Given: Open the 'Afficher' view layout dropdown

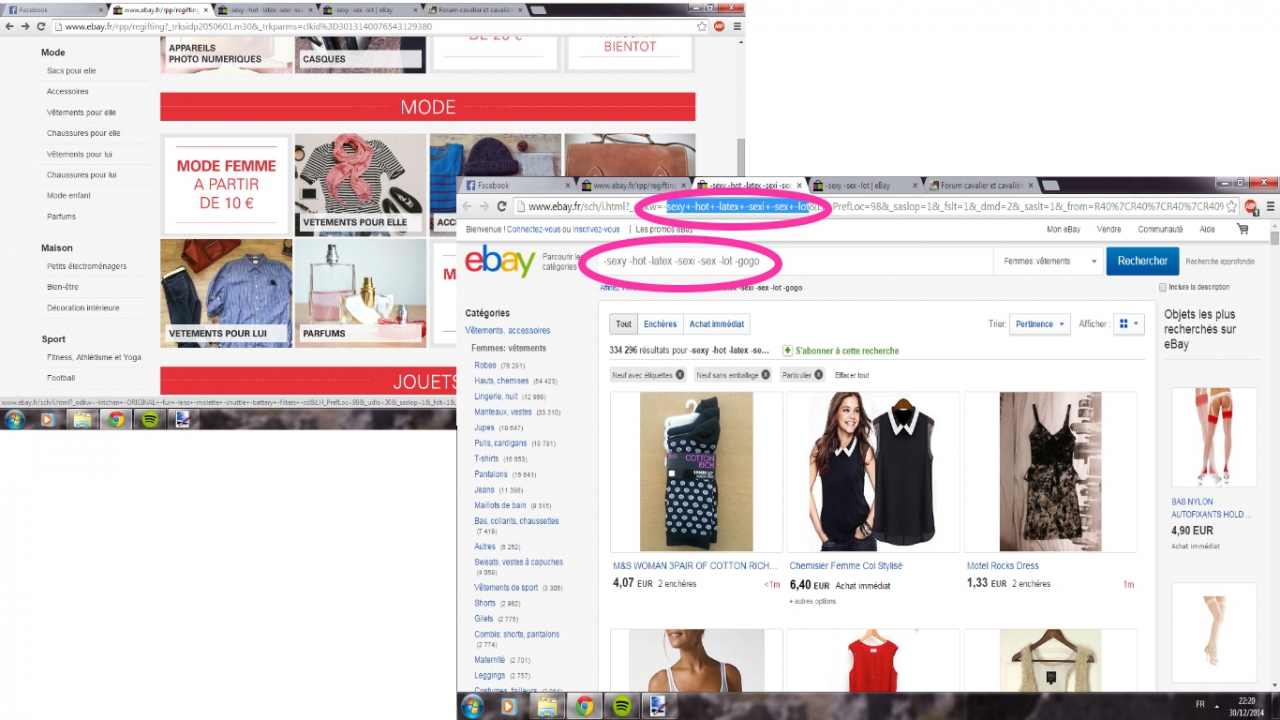Looking at the screenshot, I should tap(1130, 324).
